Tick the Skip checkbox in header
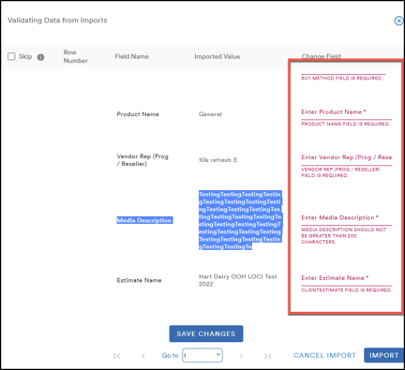Image resolution: width=405 pixels, height=370 pixels. pos(12,56)
